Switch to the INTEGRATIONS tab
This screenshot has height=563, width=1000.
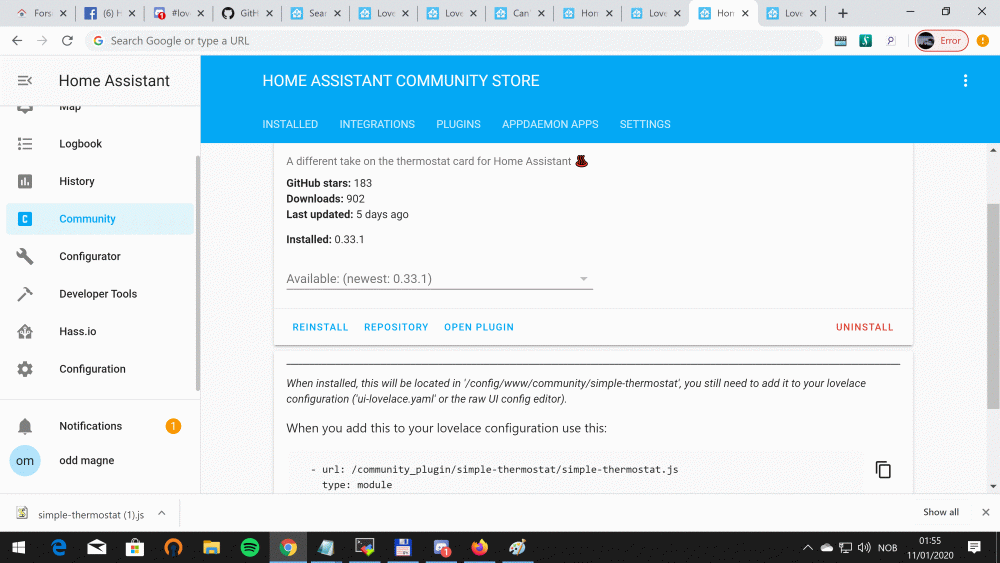(377, 124)
